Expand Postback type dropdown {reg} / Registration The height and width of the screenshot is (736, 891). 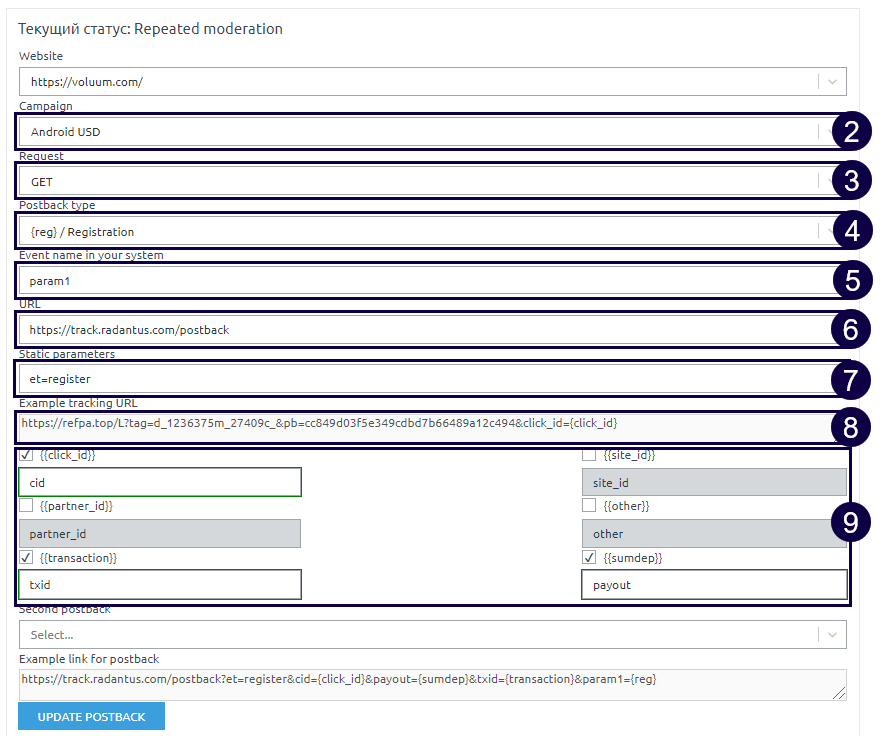tap(420, 232)
